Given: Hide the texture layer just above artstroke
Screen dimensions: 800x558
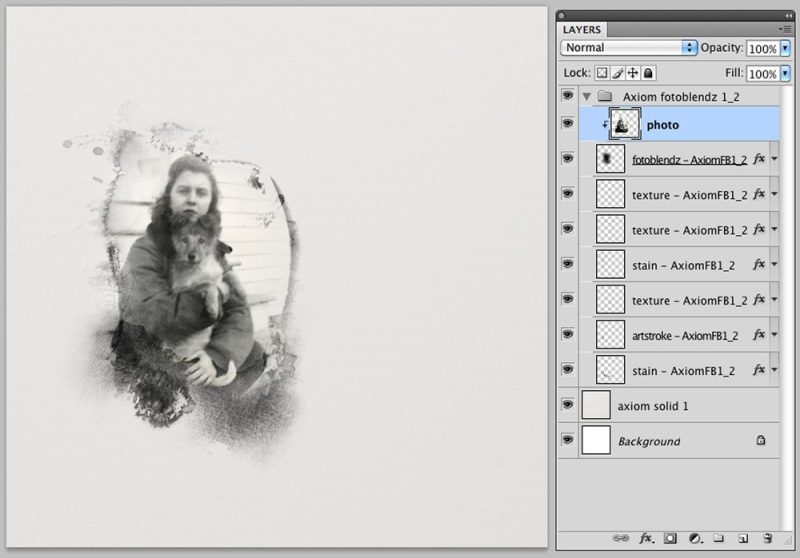Looking at the screenshot, I should point(567,299).
